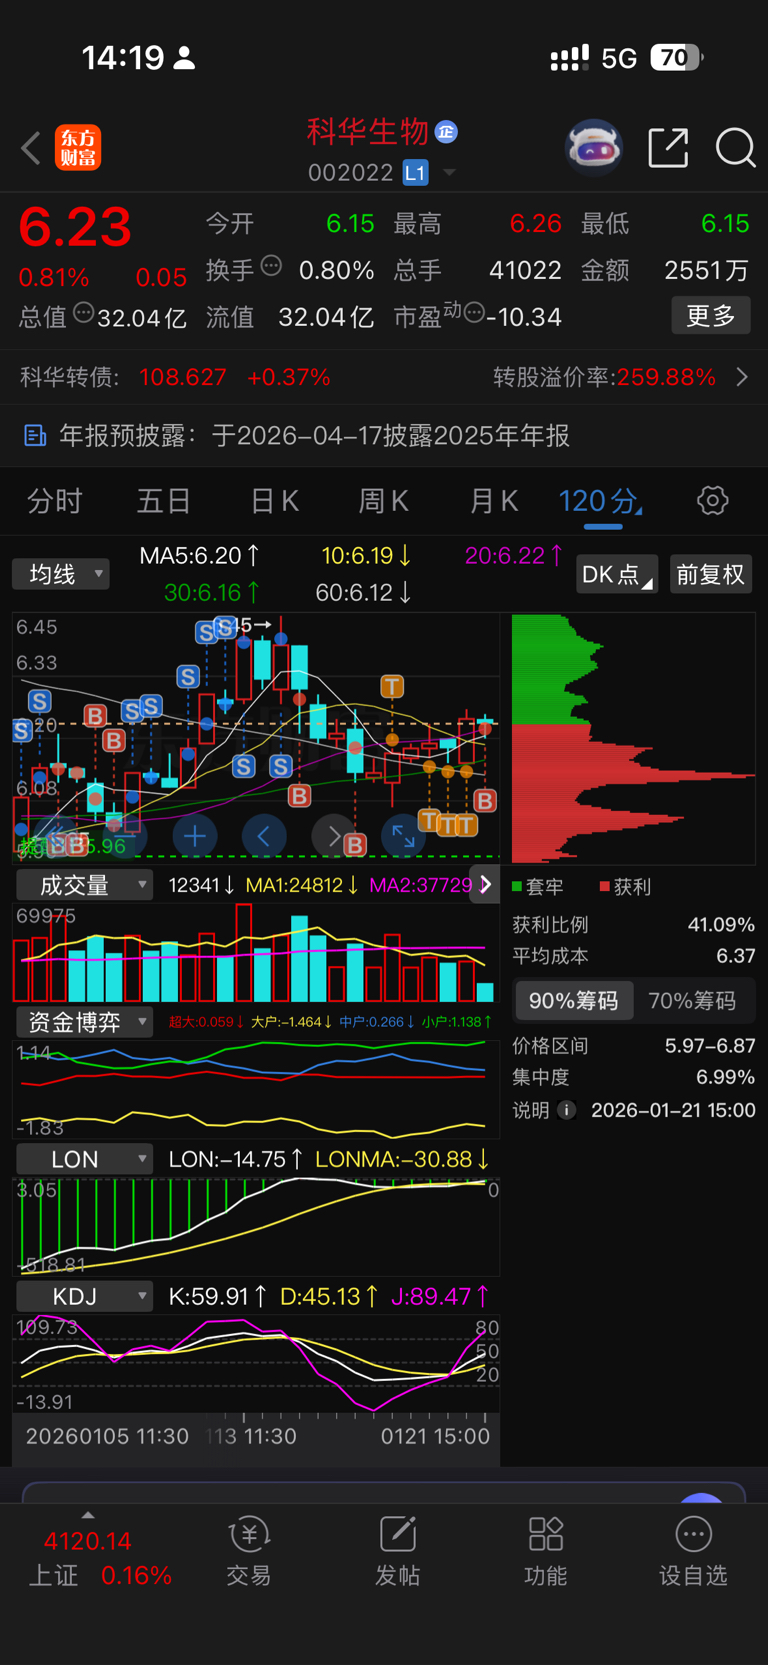This screenshot has height=1665, width=769.
Task: Switch to 五日 tab
Action: tap(164, 501)
